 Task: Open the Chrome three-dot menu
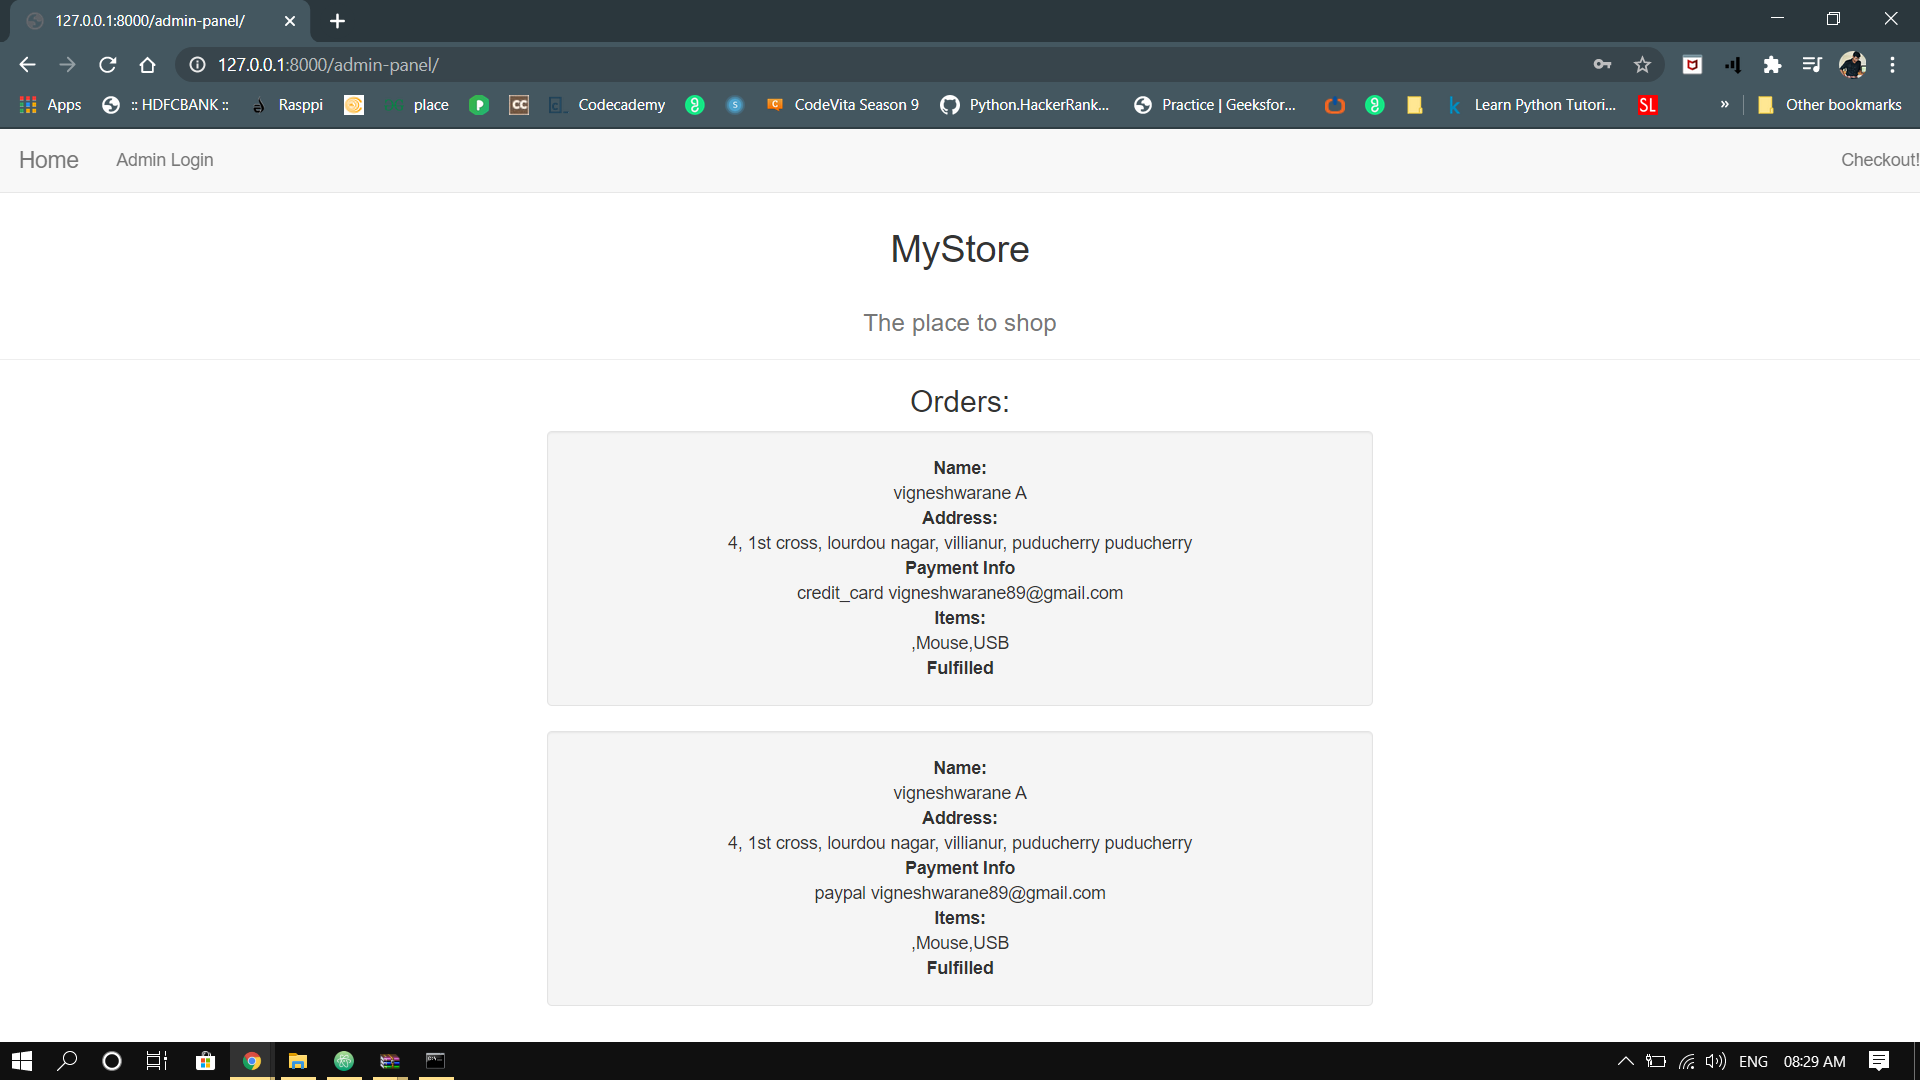point(1893,64)
